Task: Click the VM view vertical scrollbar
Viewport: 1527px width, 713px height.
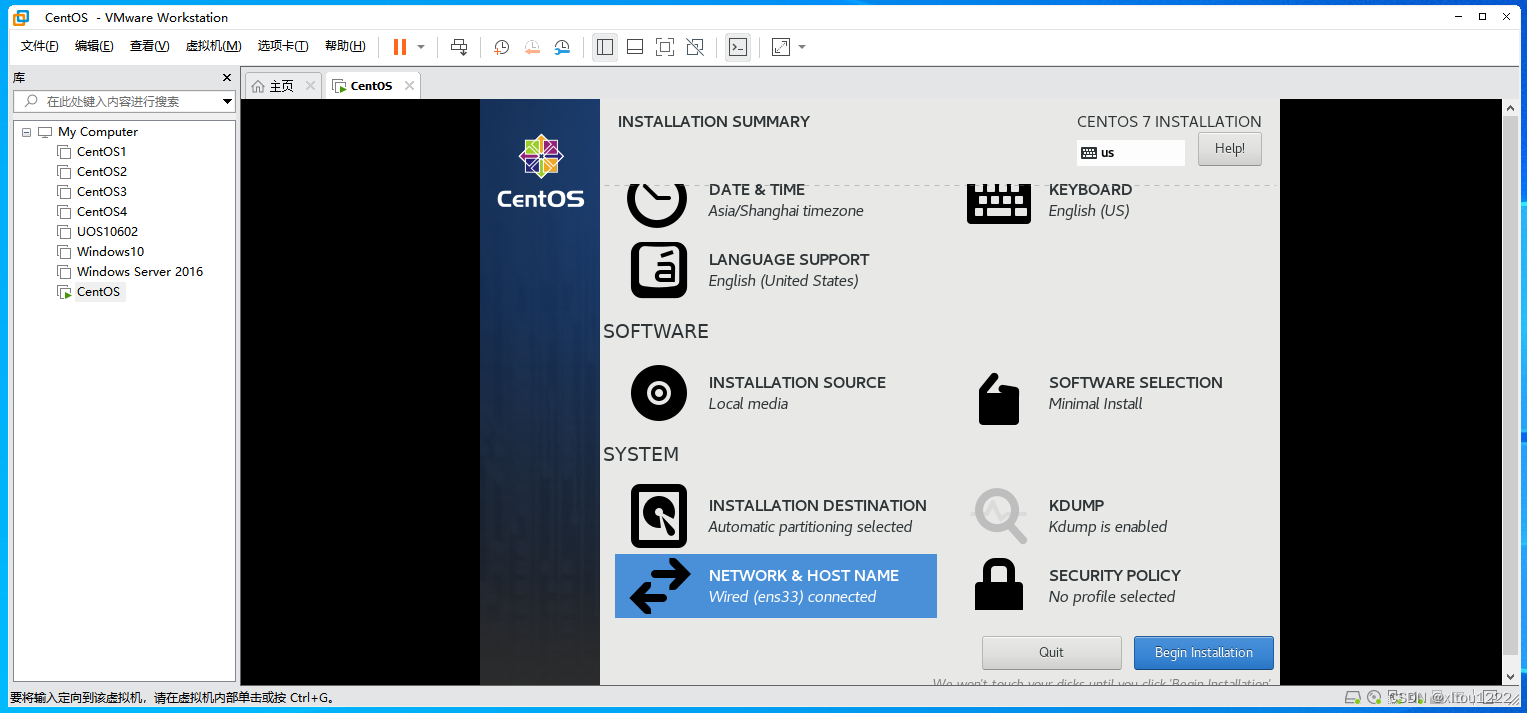Action: [x=1510, y=391]
